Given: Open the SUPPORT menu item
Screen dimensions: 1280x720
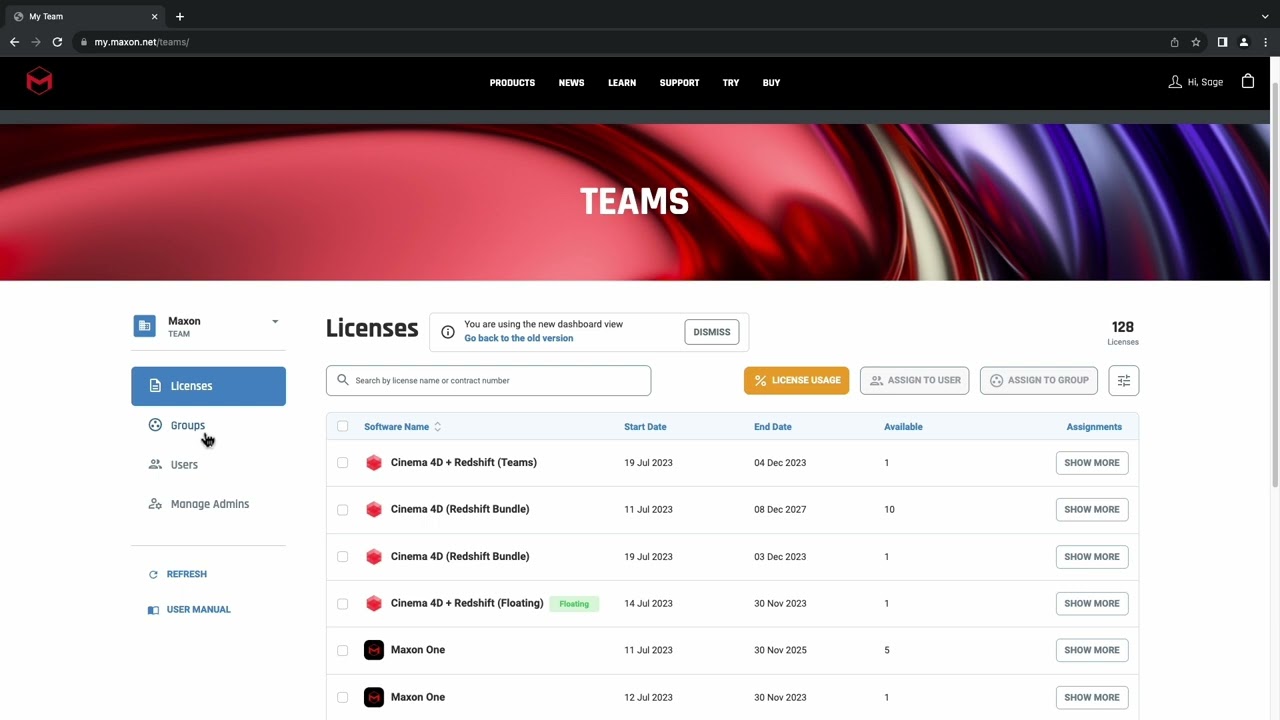Looking at the screenshot, I should (x=679, y=83).
